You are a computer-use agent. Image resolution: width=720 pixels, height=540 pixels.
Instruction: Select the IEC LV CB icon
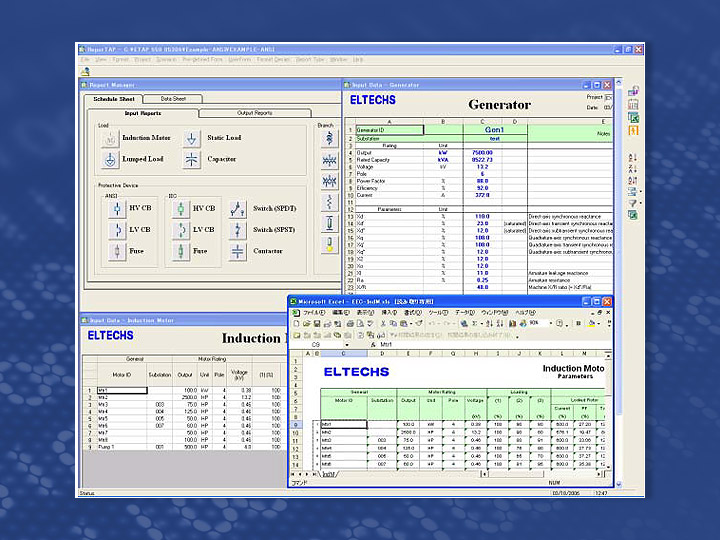pyautogui.click(x=181, y=230)
